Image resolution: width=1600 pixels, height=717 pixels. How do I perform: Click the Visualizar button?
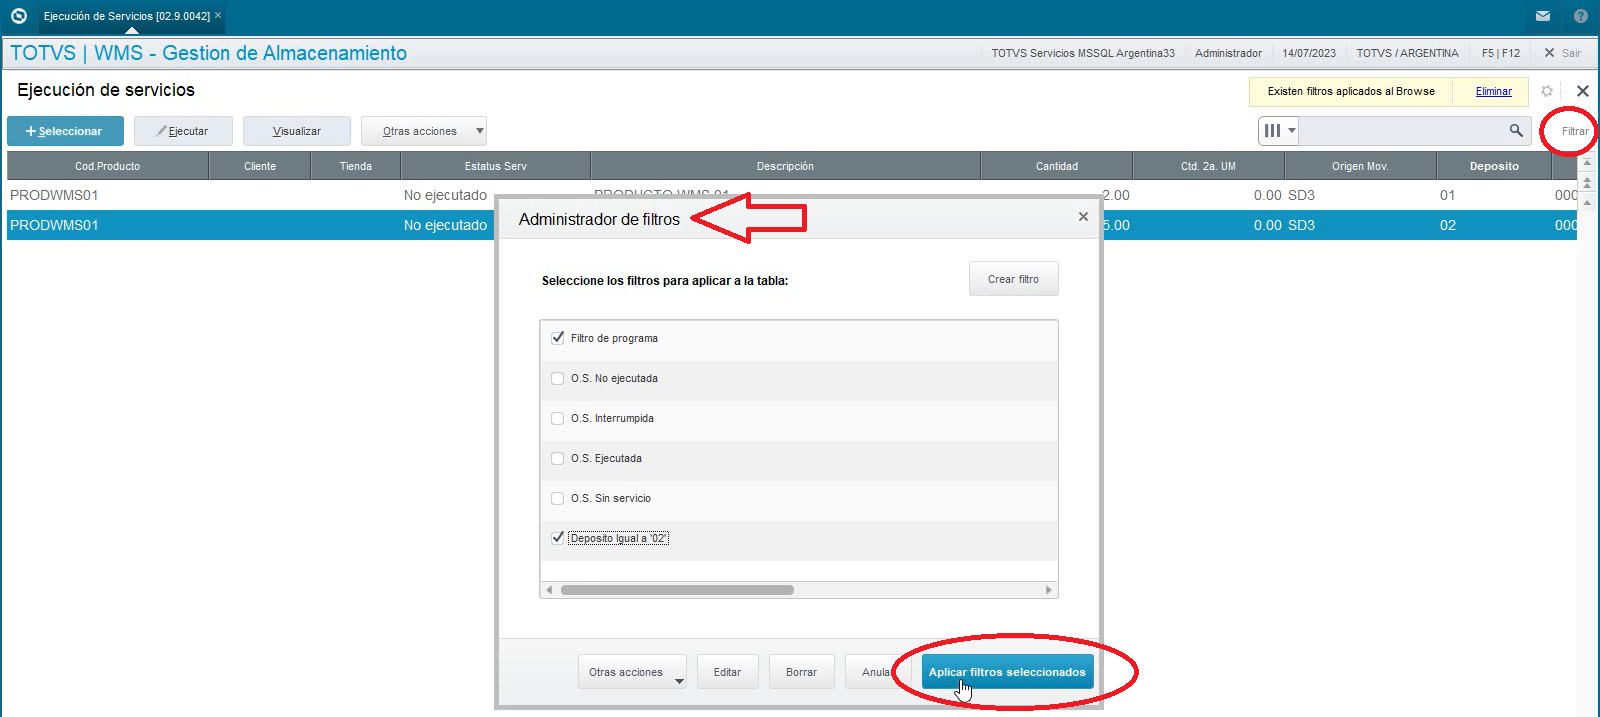tap(297, 131)
